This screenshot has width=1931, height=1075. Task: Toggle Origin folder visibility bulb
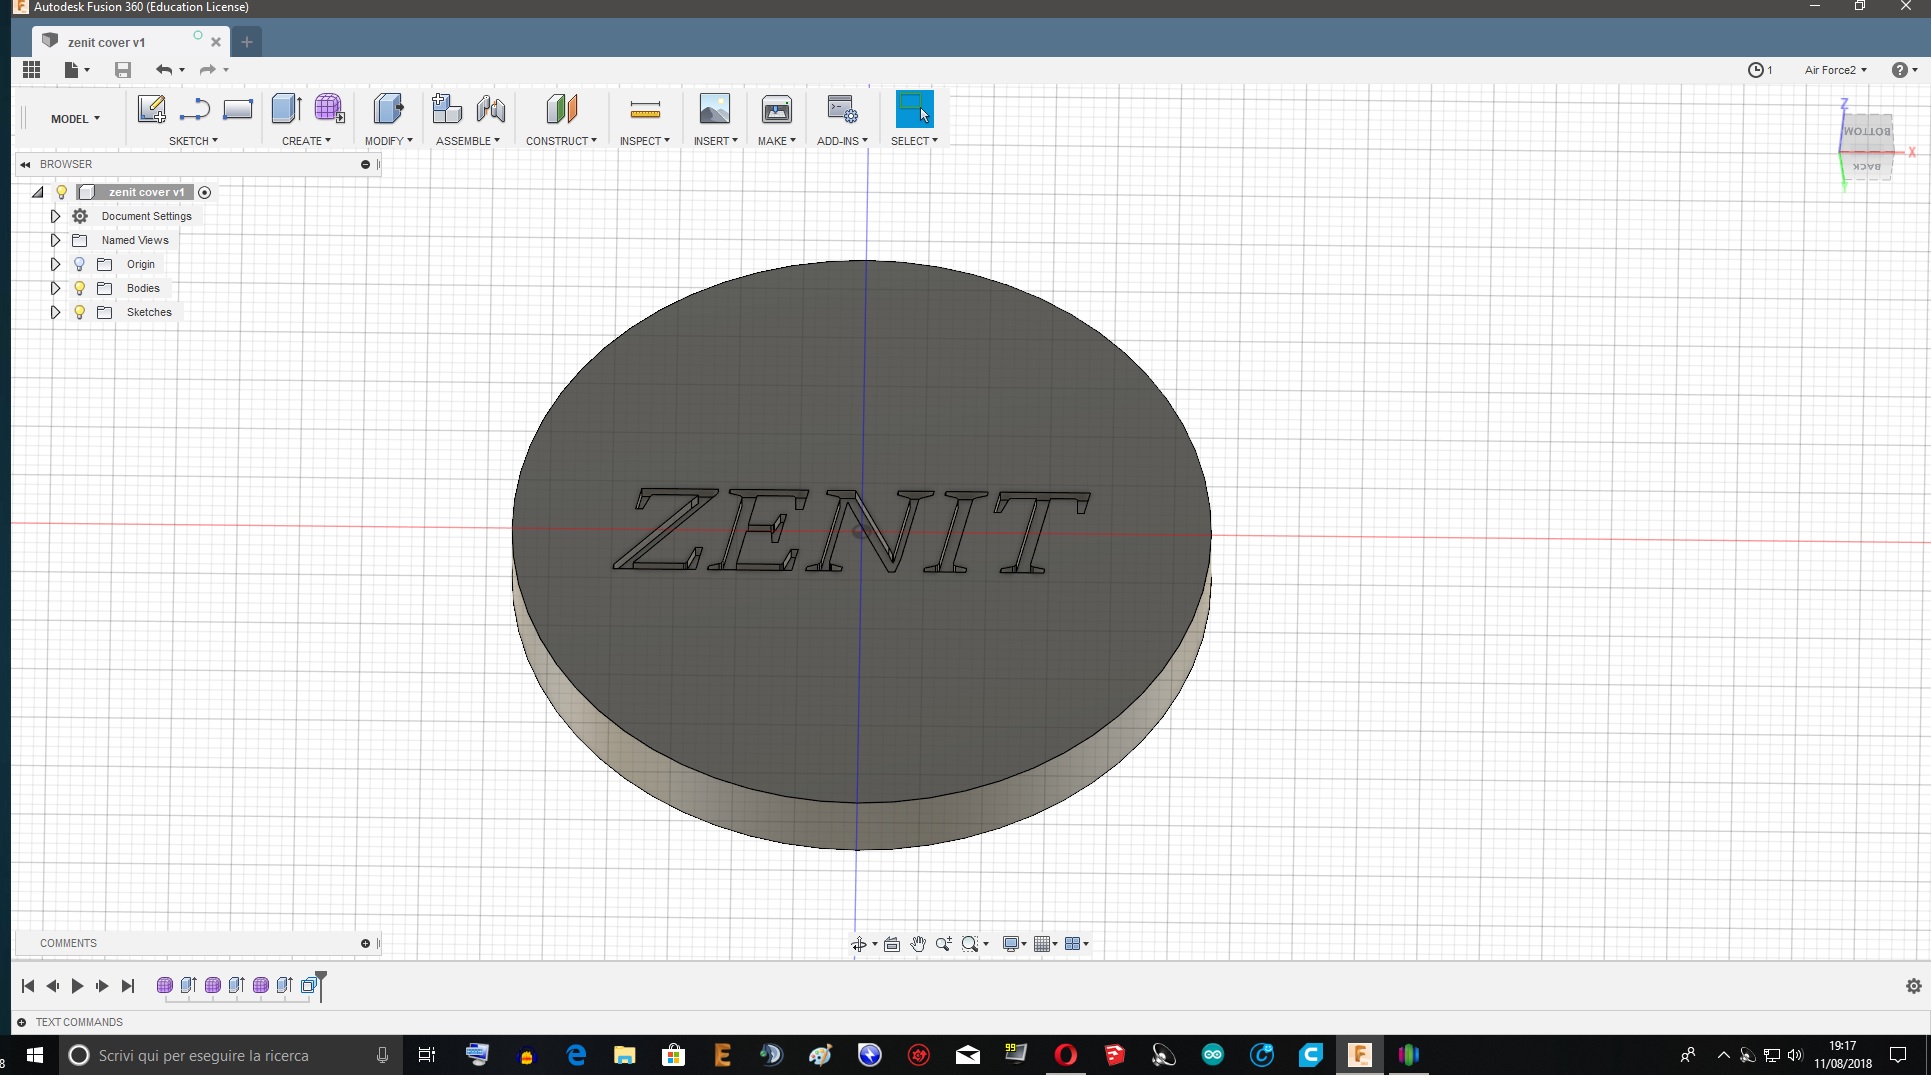[80, 264]
